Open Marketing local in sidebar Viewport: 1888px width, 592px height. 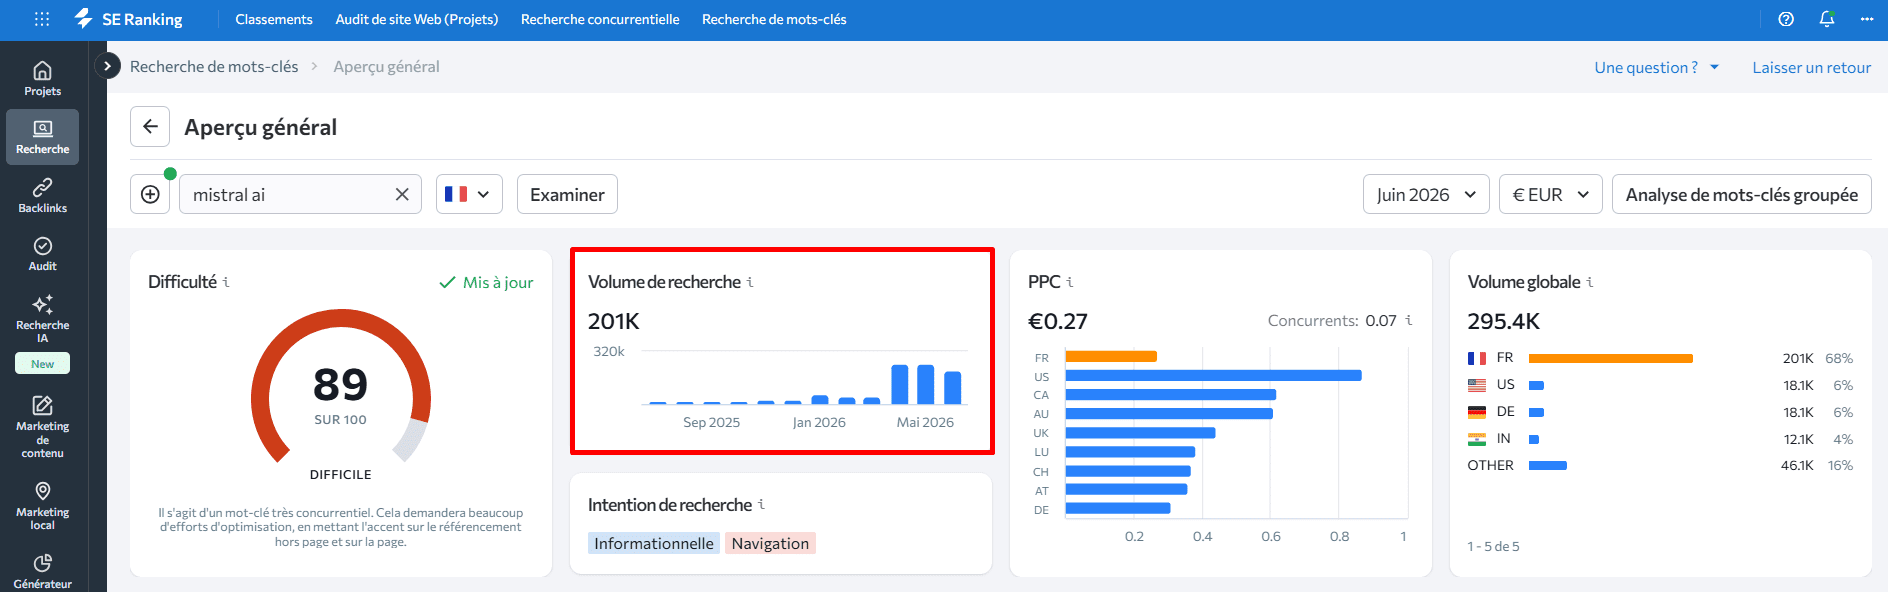point(42,506)
